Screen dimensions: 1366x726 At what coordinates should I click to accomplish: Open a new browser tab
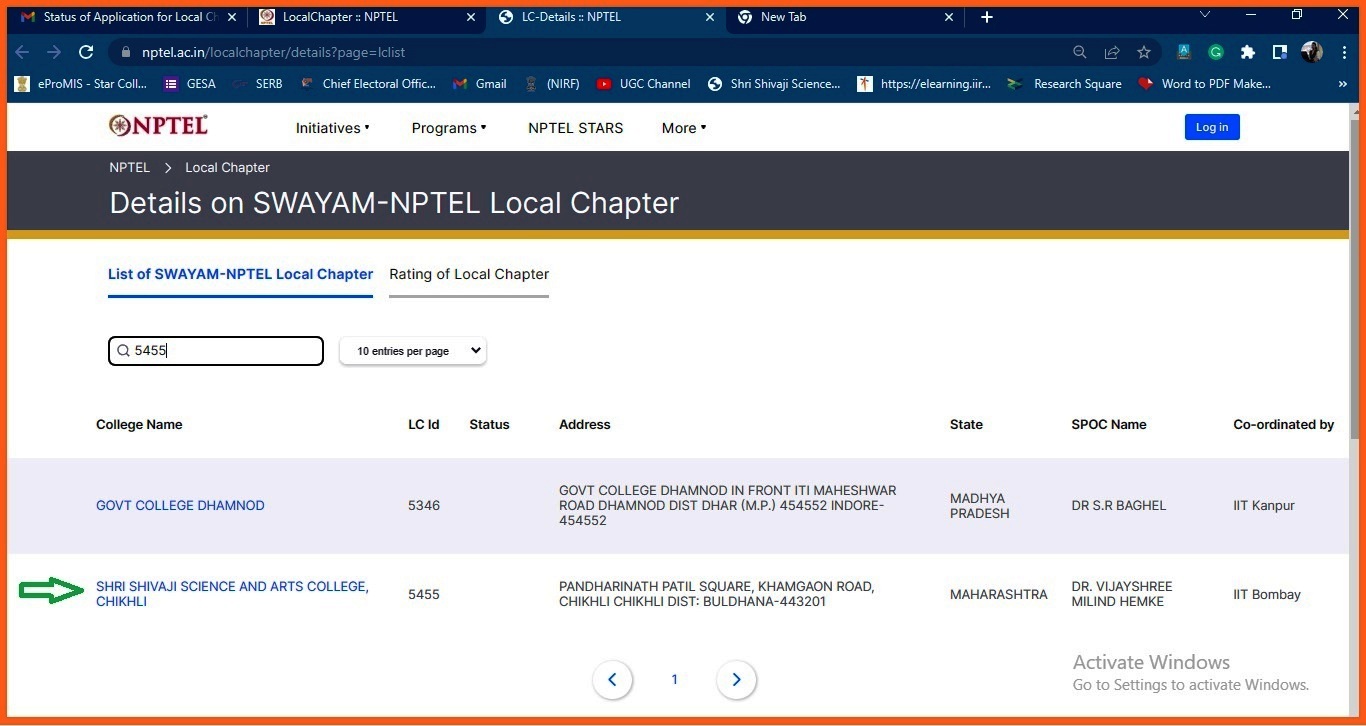tap(987, 17)
